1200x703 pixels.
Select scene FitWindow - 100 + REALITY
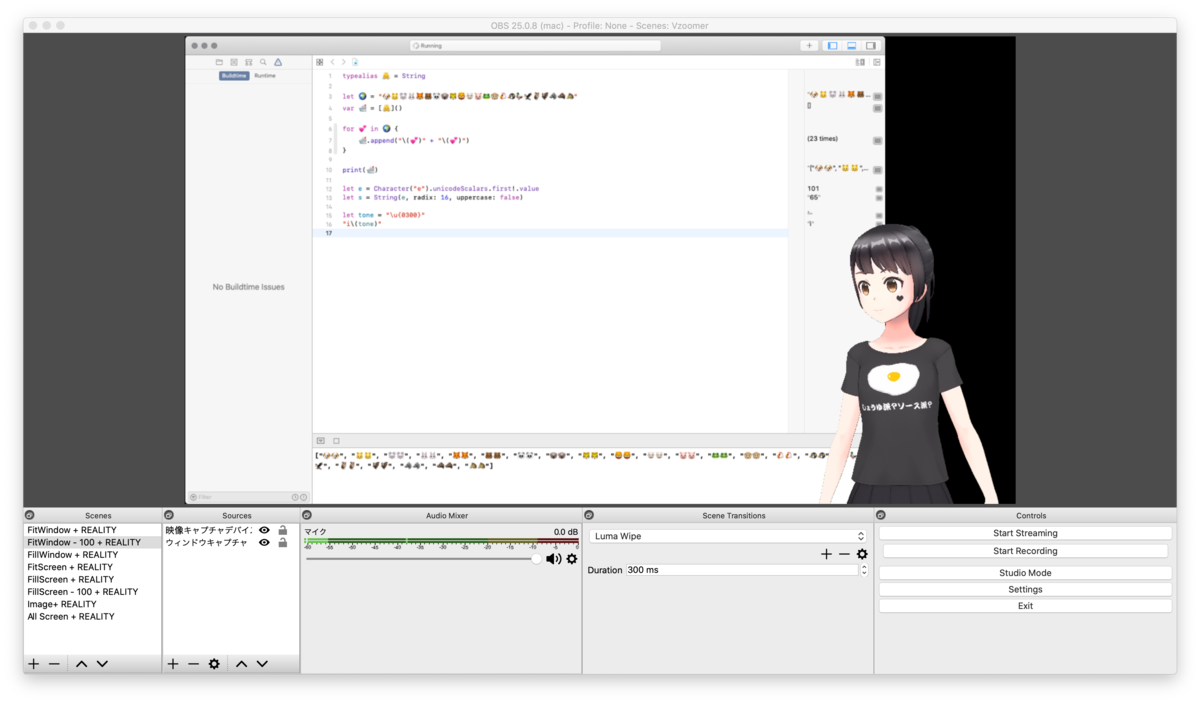[x=92, y=542]
